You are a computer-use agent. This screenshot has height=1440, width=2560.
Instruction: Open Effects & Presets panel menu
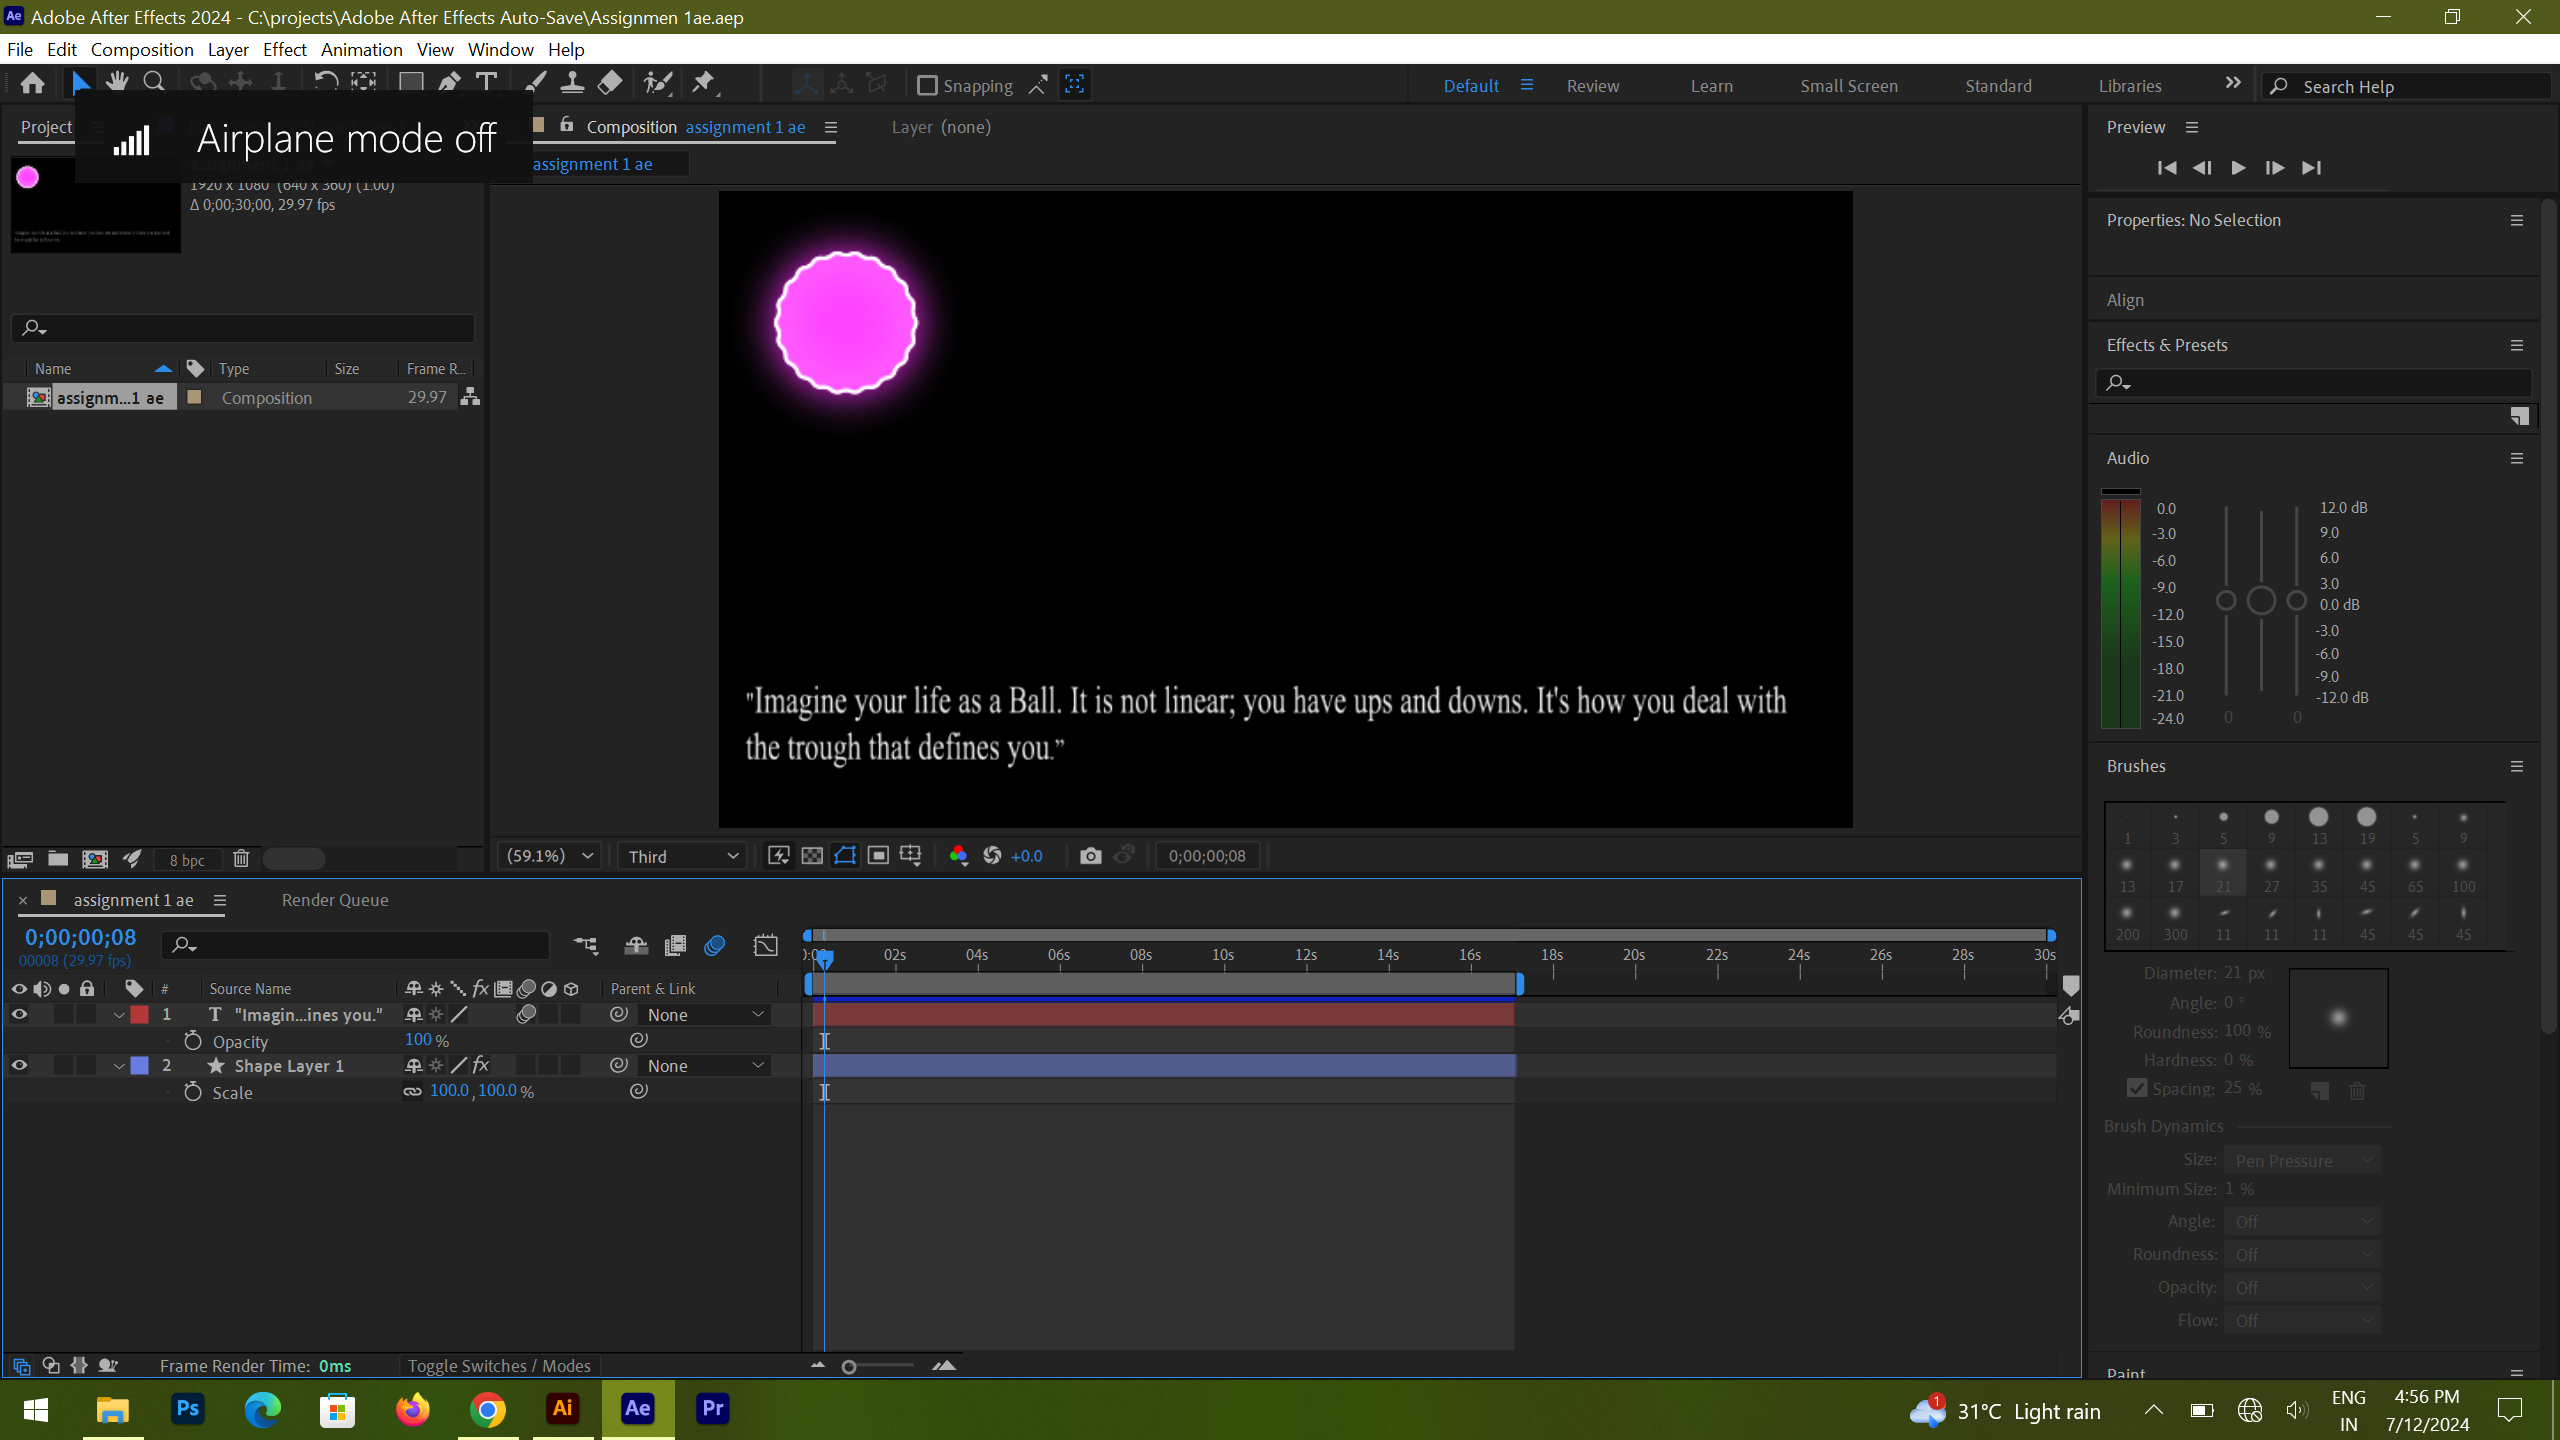point(2517,345)
